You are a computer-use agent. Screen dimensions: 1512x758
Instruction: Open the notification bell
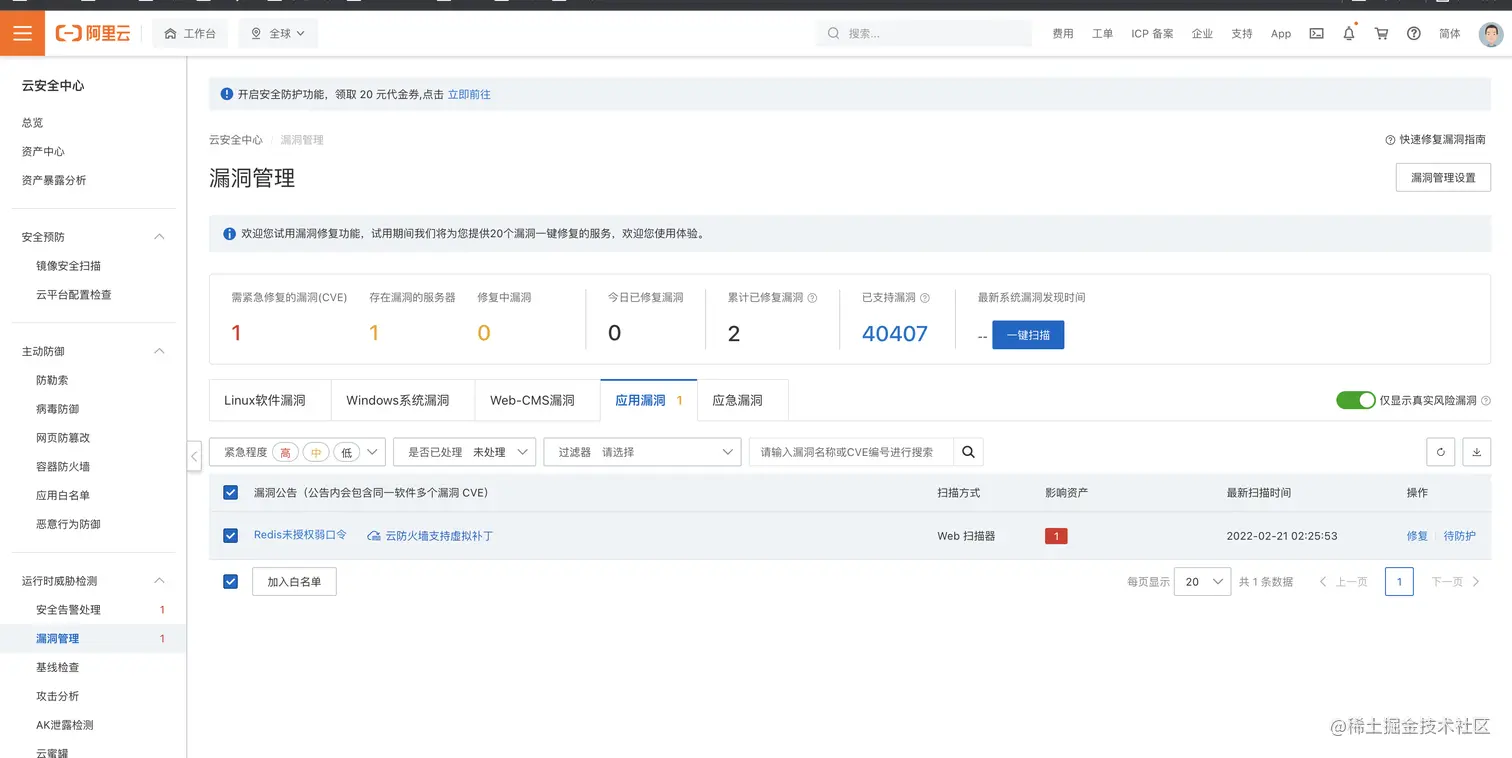pos(1349,33)
